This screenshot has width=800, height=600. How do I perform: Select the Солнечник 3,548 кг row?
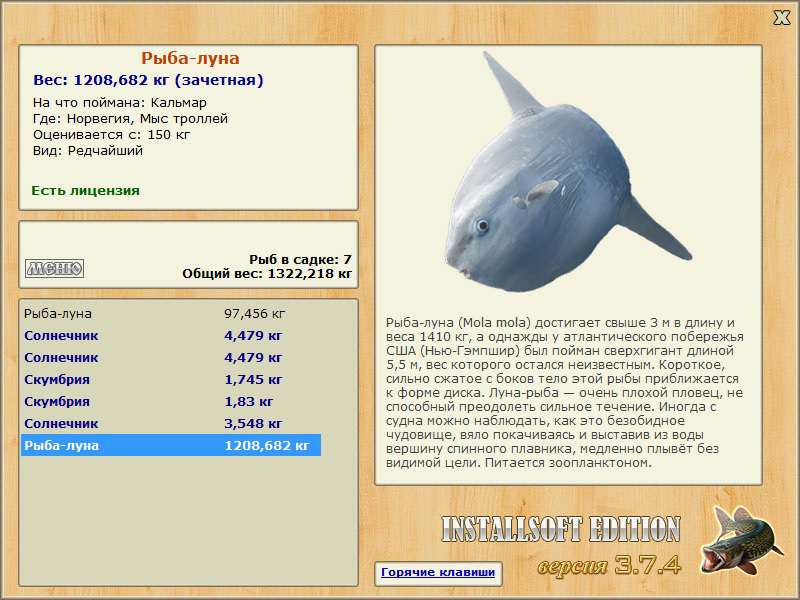171,423
